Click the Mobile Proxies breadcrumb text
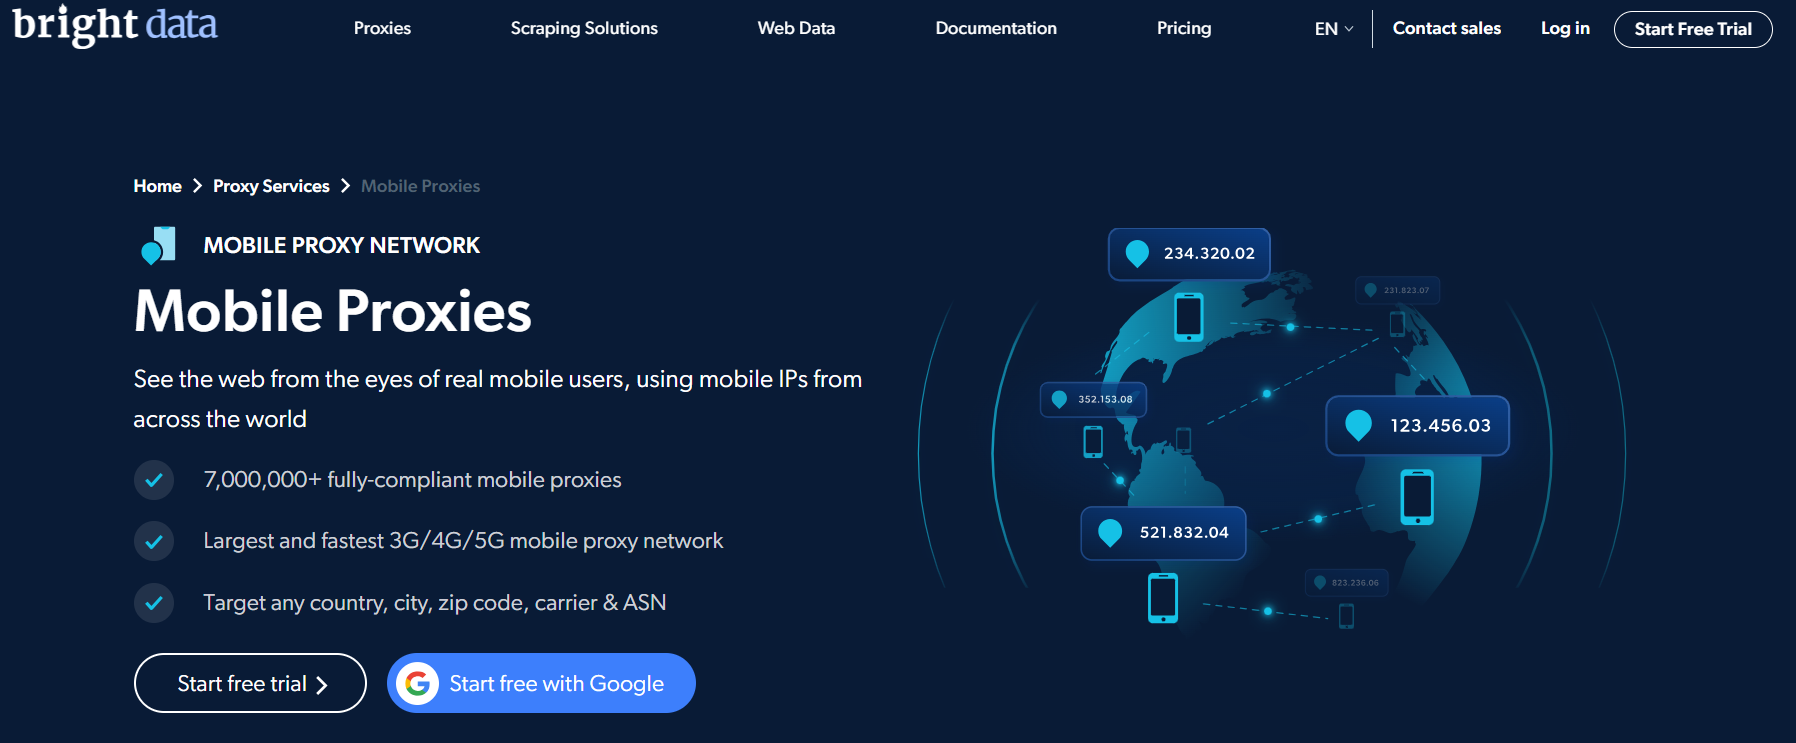This screenshot has width=1796, height=743. coord(420,186)
